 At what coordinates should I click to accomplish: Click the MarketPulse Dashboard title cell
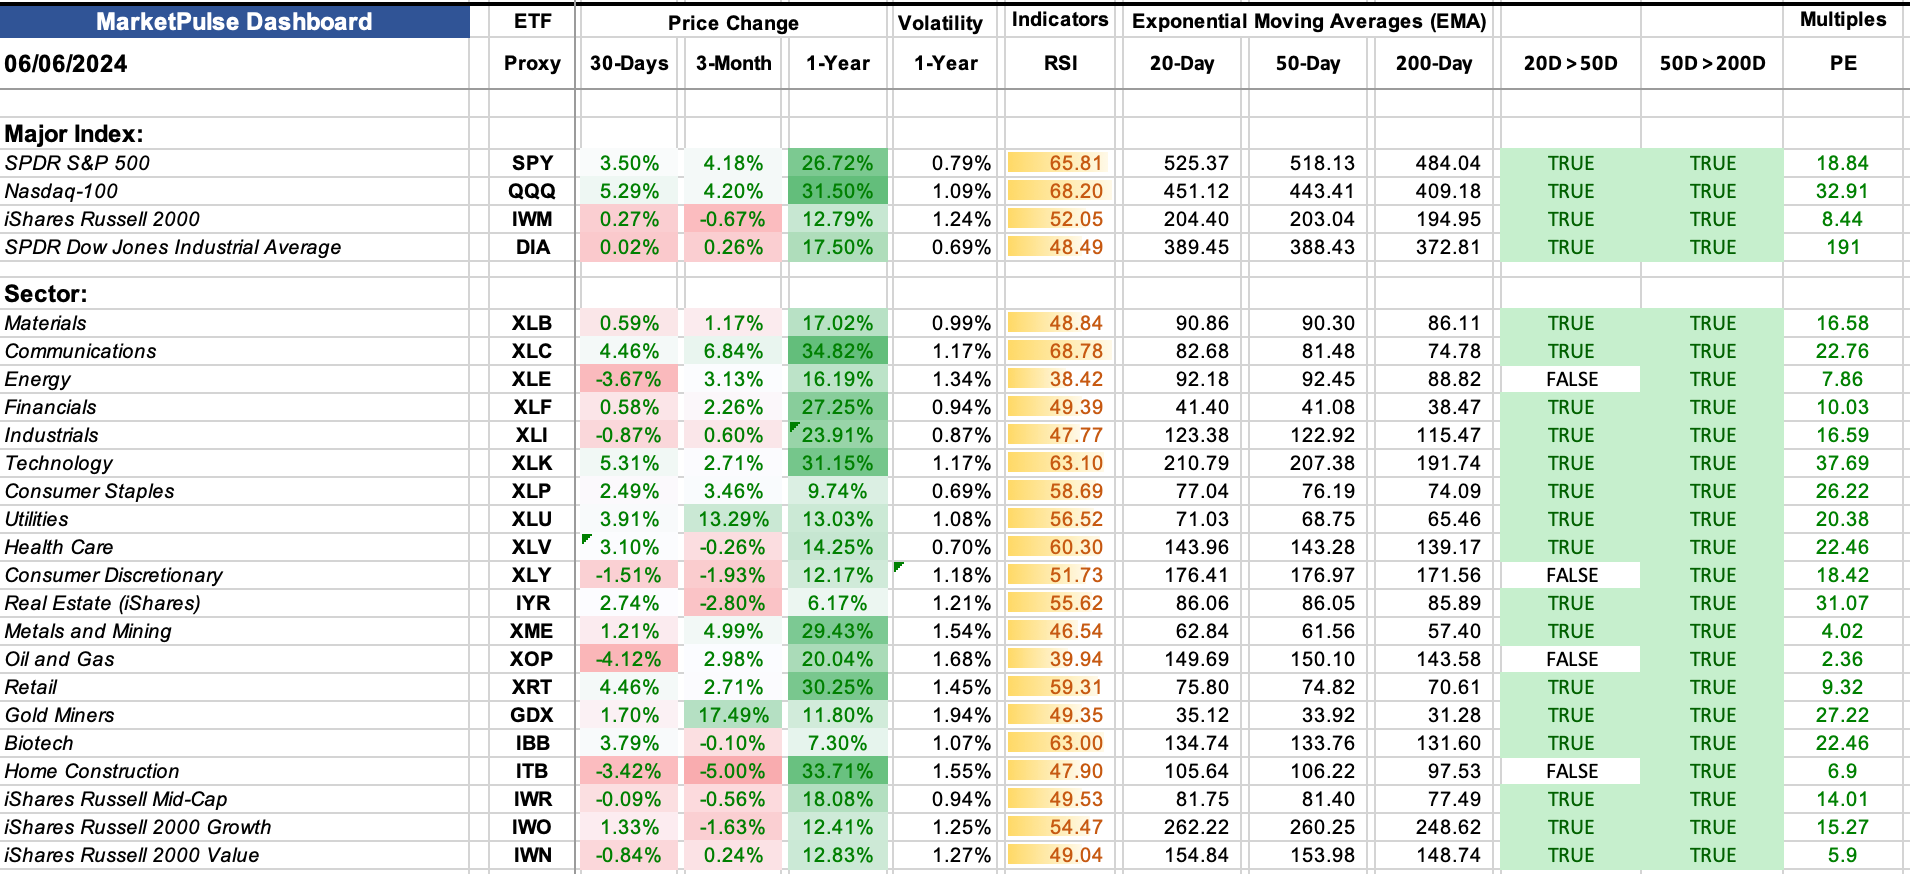tap(234, 22)
